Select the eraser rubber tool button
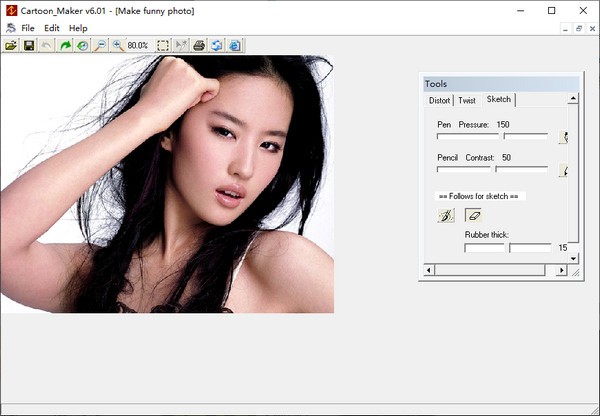The height and width of the screenshot is (416, 600). point(474,215)
